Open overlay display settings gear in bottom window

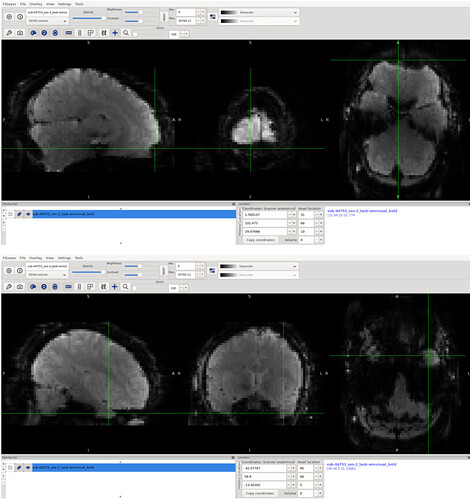(9, 271)
